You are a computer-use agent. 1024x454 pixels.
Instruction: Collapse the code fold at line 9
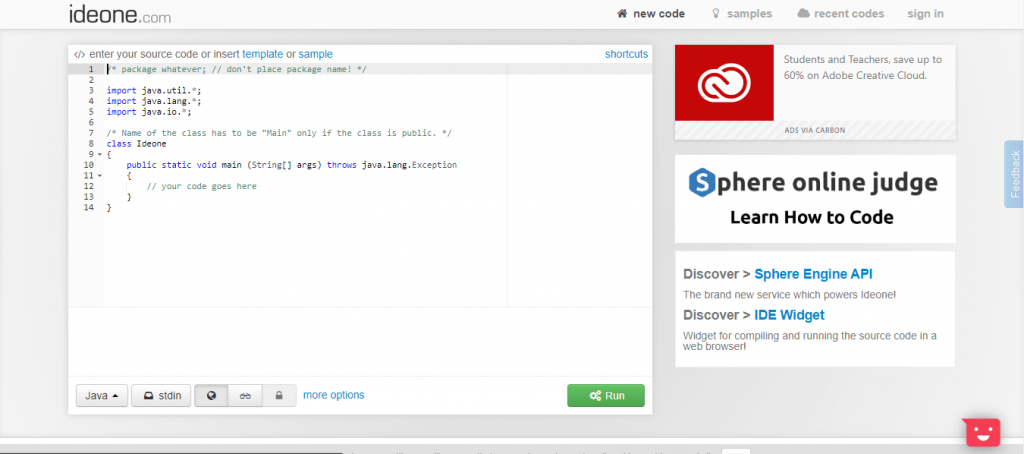click(99, 154)
